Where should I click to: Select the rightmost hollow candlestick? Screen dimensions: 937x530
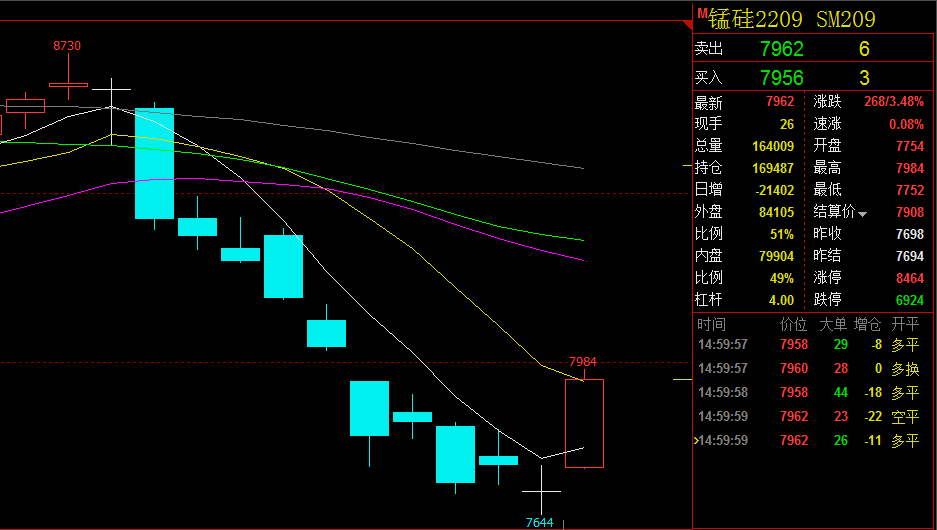tap(584, 423)
